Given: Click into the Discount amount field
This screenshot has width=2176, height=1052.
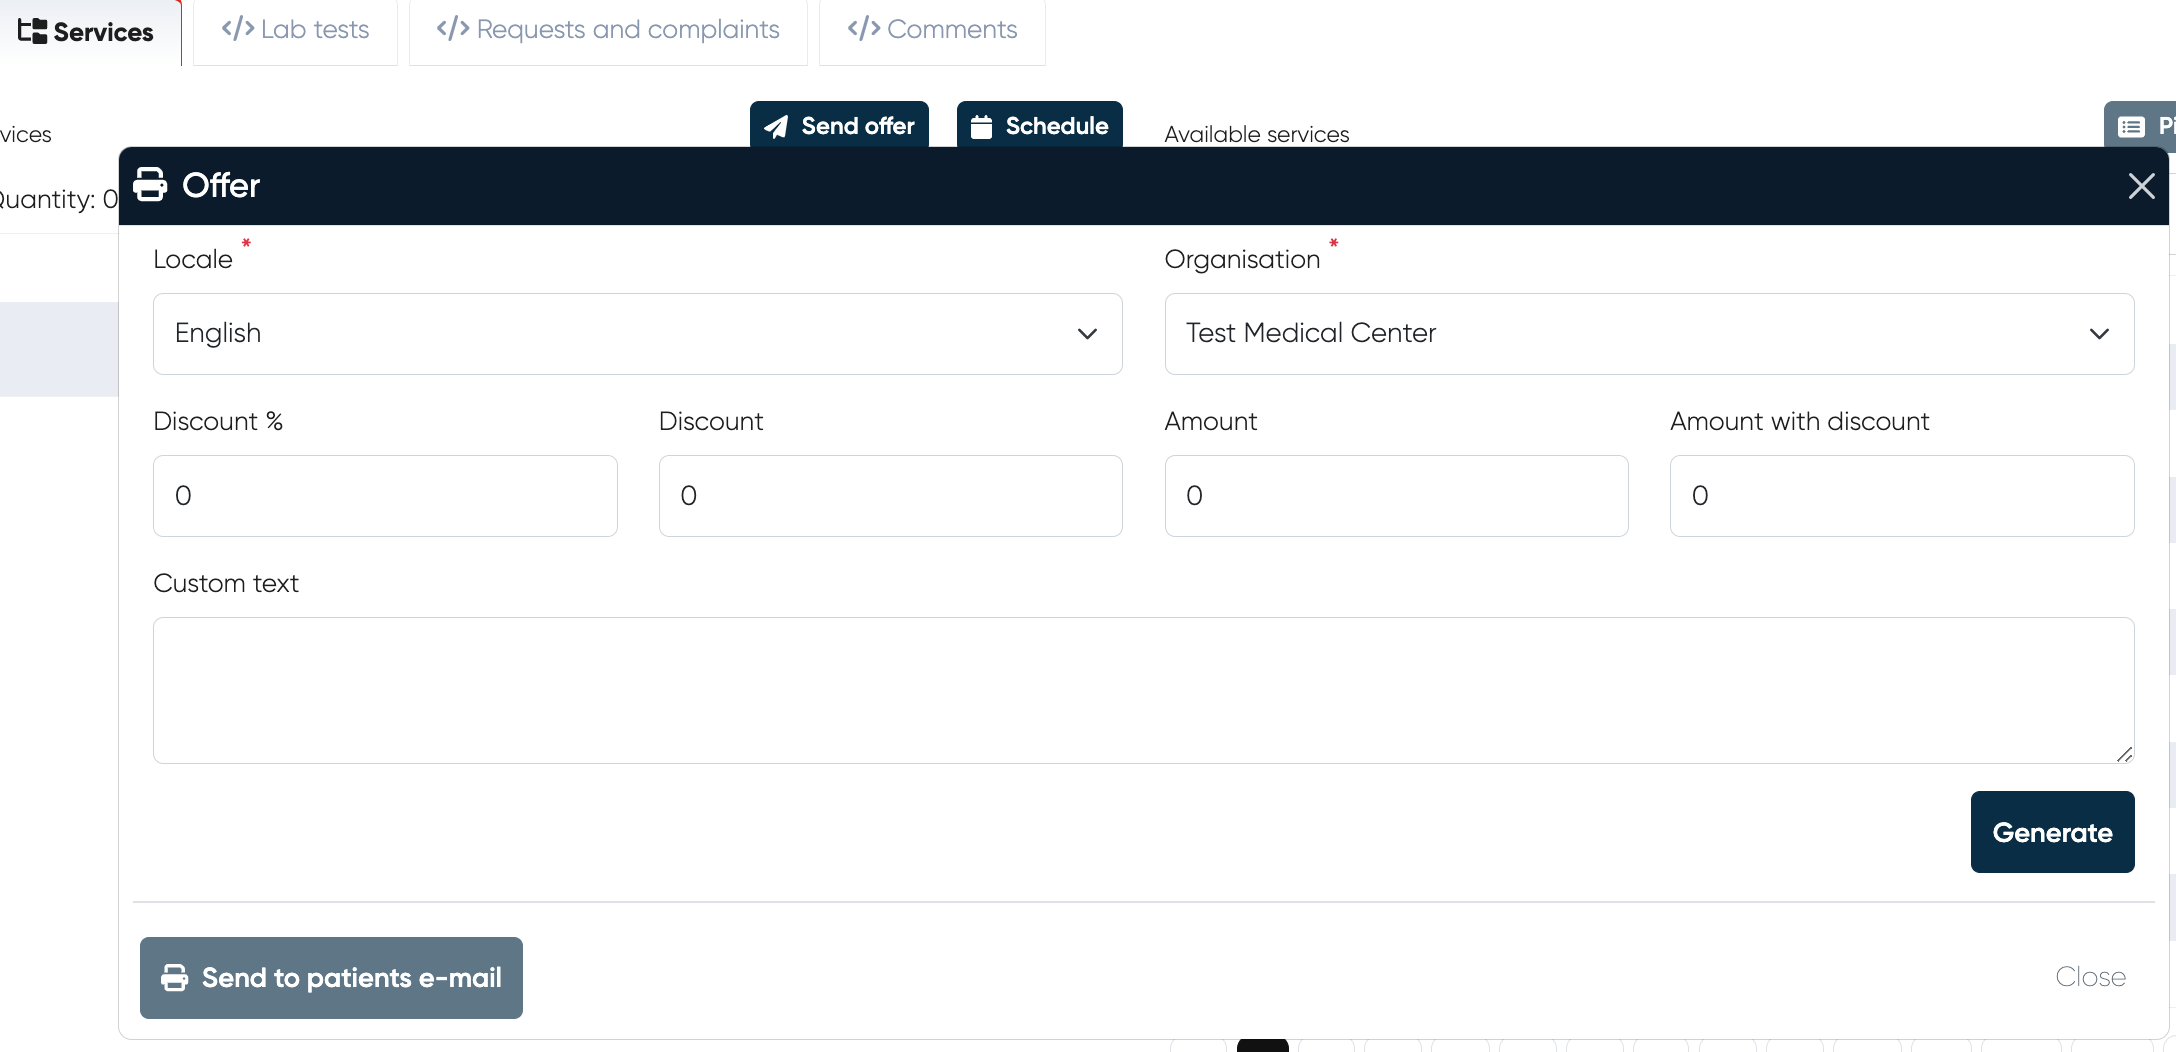Looking at the screenshot, I should 890,496.
